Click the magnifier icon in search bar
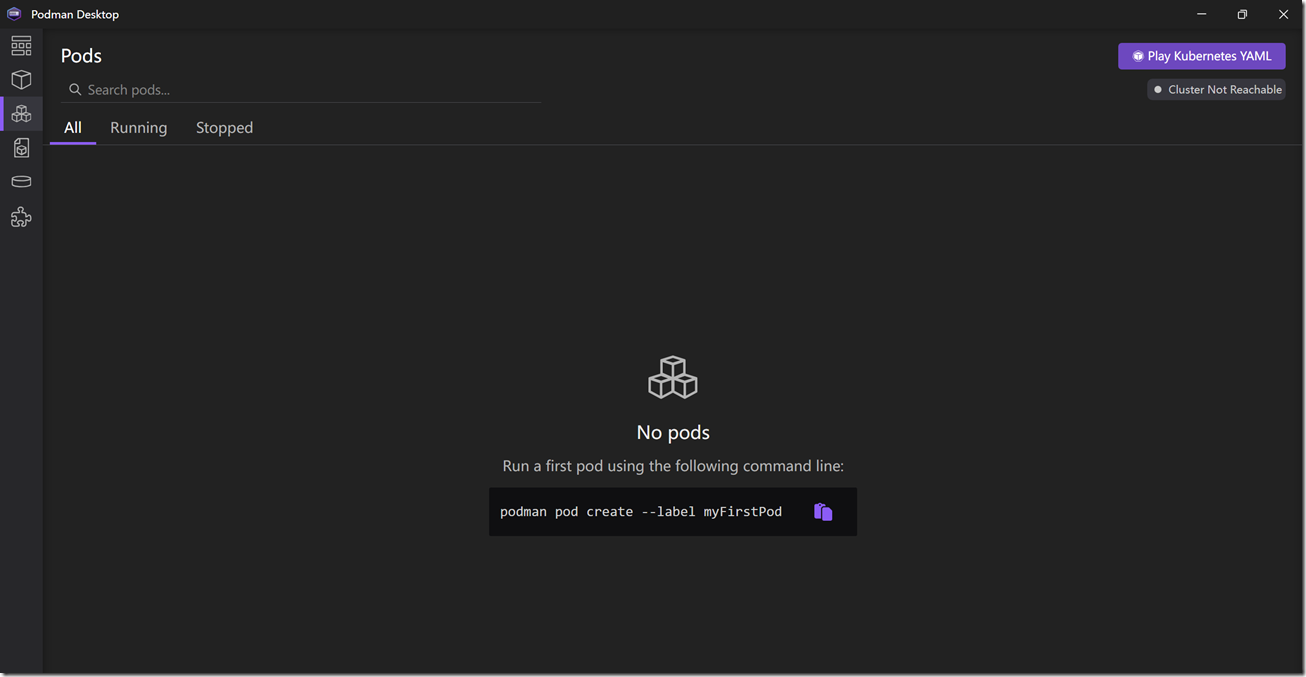1306x677 pixels. point(75,90)
